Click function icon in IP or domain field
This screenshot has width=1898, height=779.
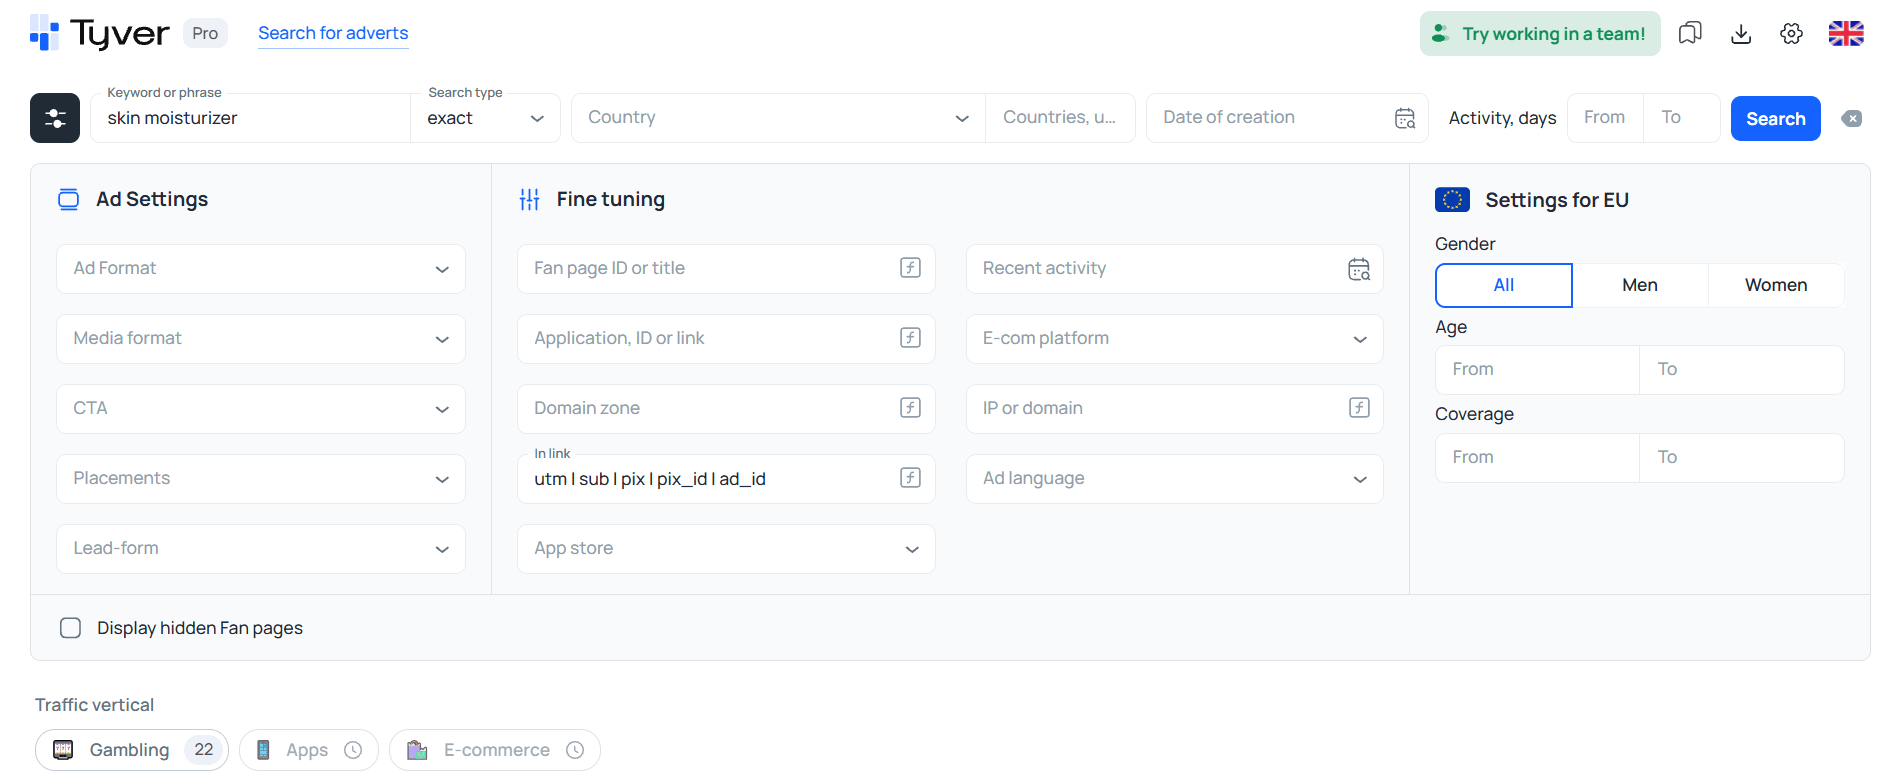1359,408
